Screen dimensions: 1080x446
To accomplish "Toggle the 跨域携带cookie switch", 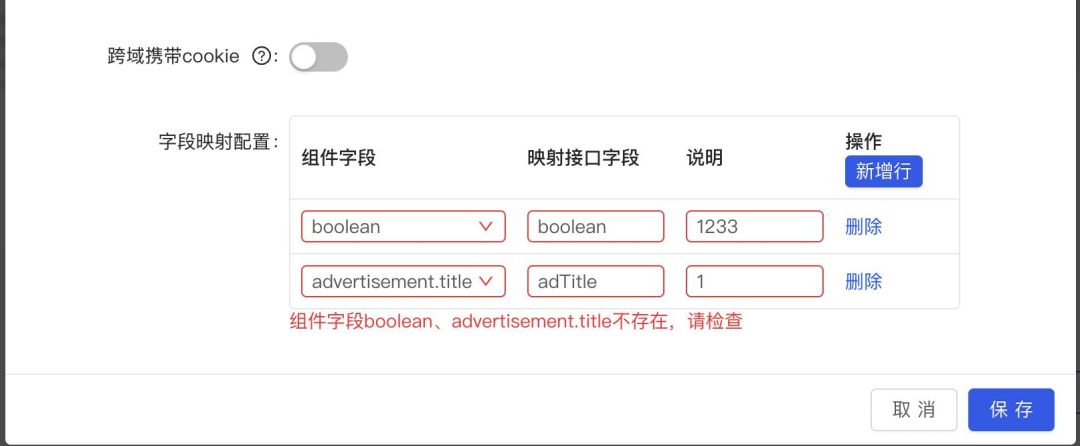I will tap(318, 56).
